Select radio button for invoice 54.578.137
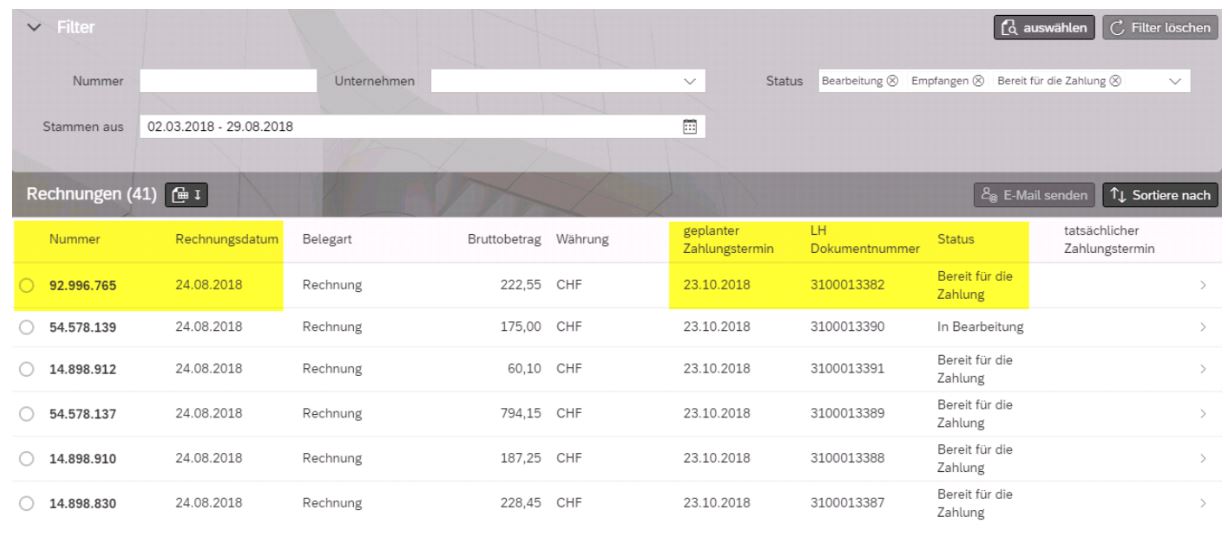1230x555 pixels. point(27,415)
